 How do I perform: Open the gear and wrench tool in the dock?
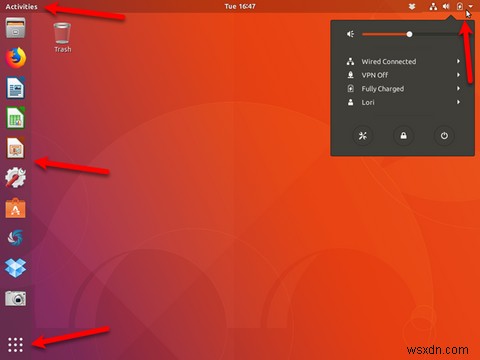pyautogui.click(x=15, y=177)
